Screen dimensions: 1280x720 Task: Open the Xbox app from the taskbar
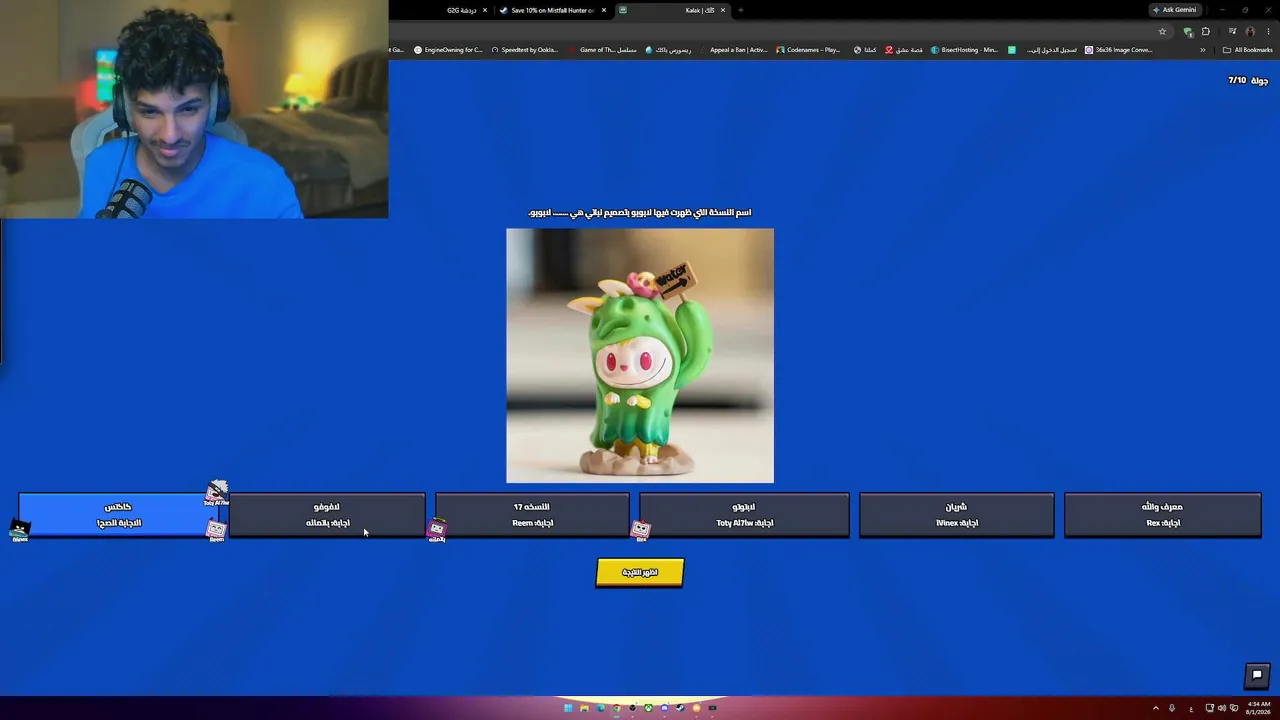point(648,708)
